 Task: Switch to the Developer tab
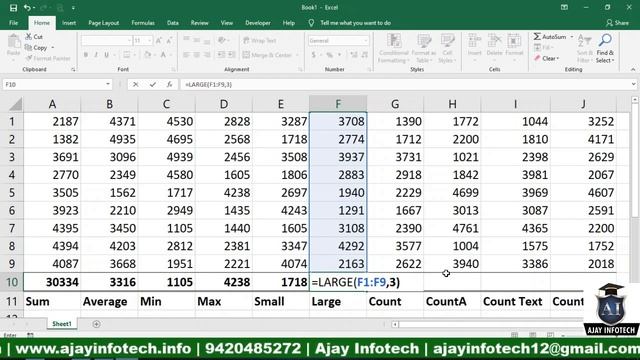[x=258, y=23]
